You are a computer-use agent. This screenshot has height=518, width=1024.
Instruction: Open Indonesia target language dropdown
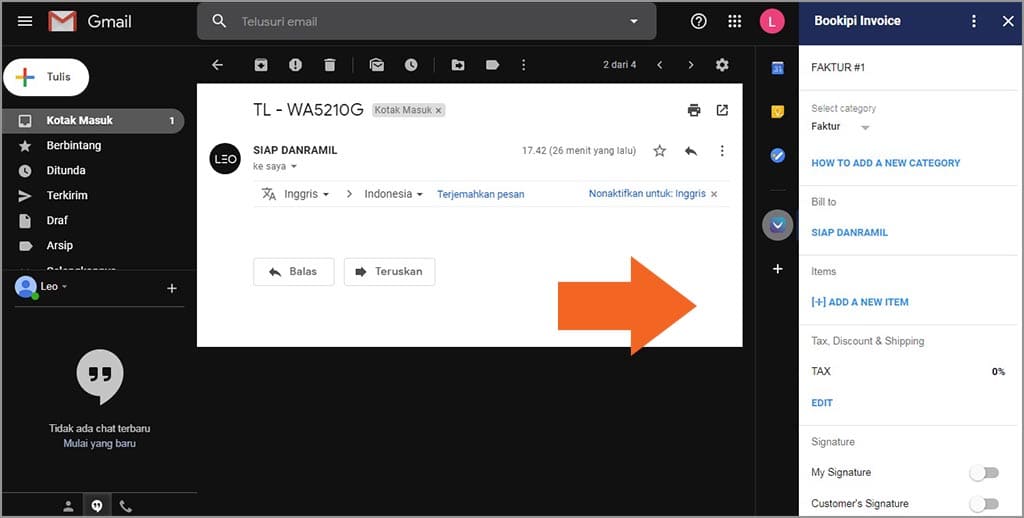394,194
